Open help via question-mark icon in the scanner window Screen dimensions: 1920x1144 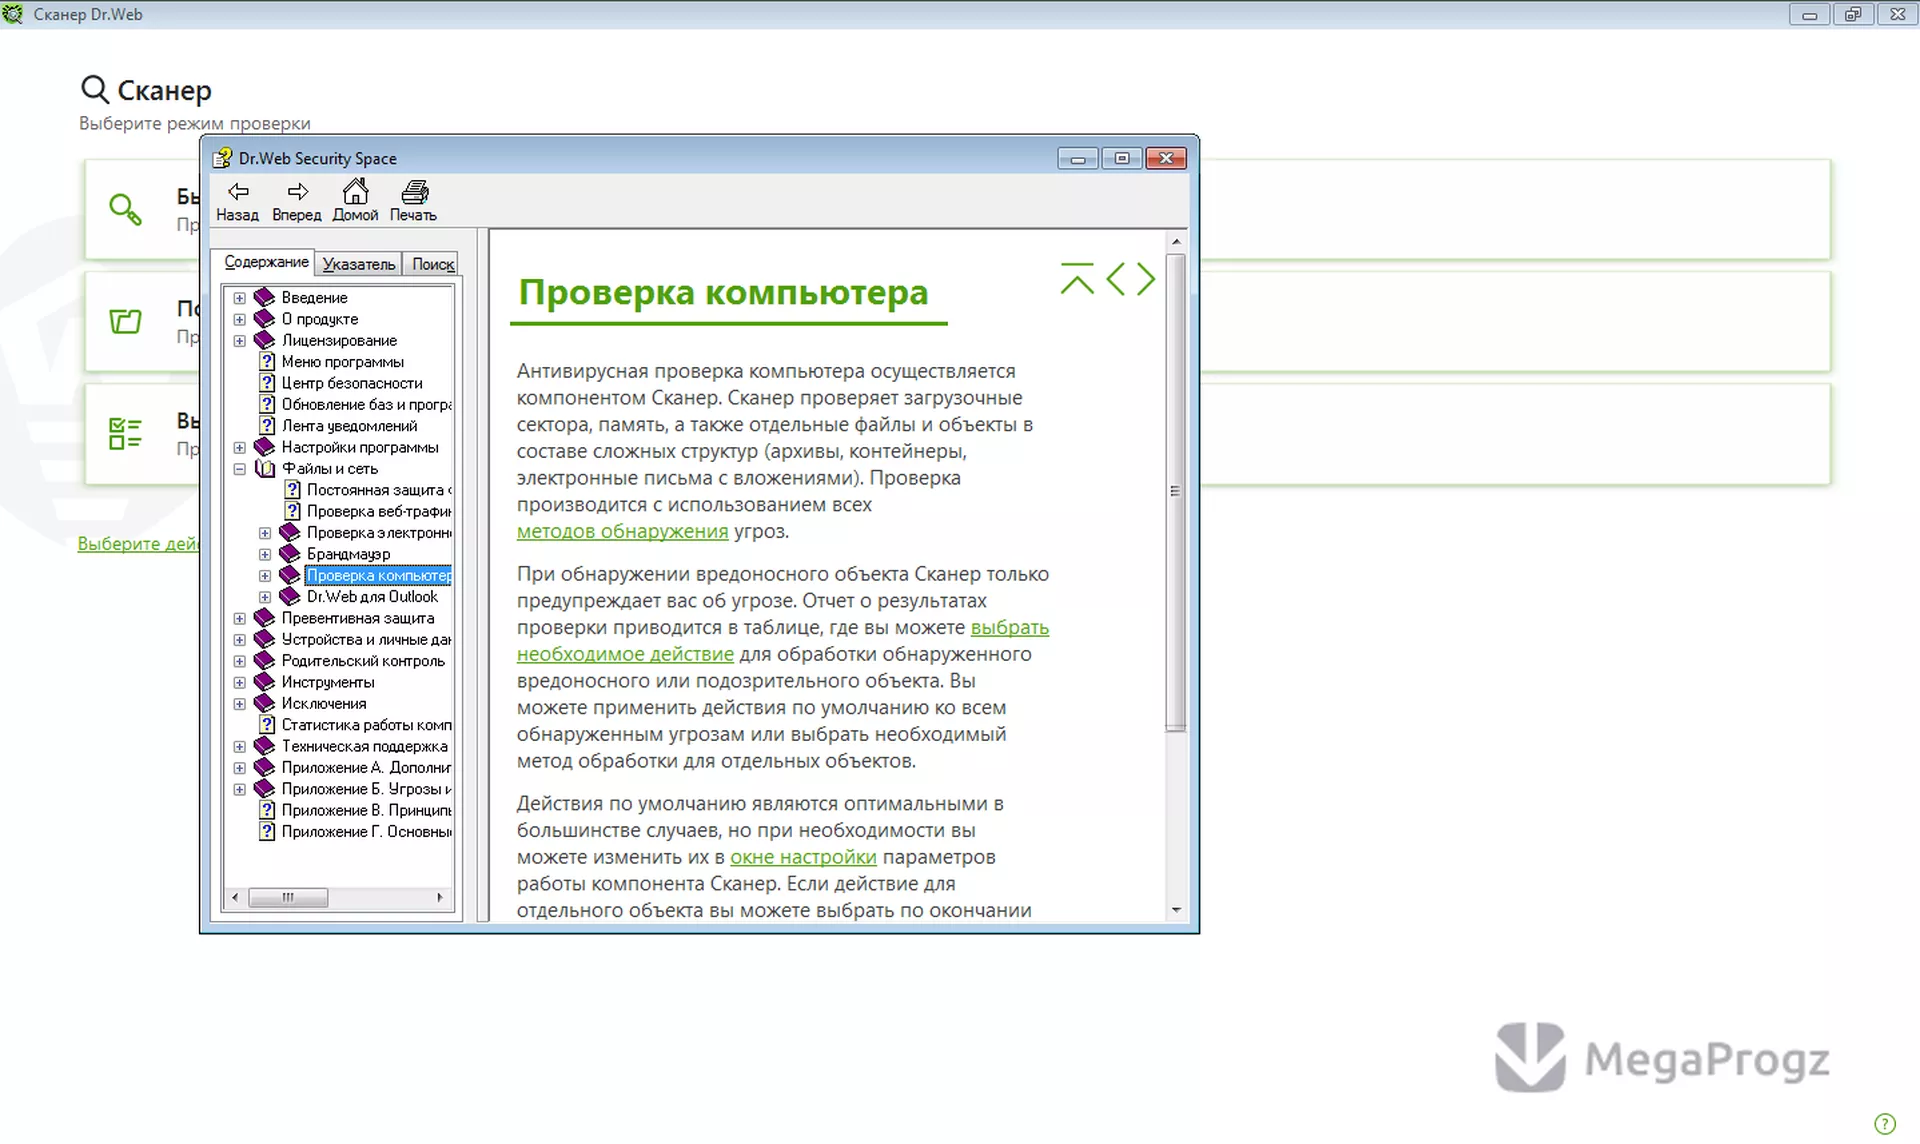1884,1124
